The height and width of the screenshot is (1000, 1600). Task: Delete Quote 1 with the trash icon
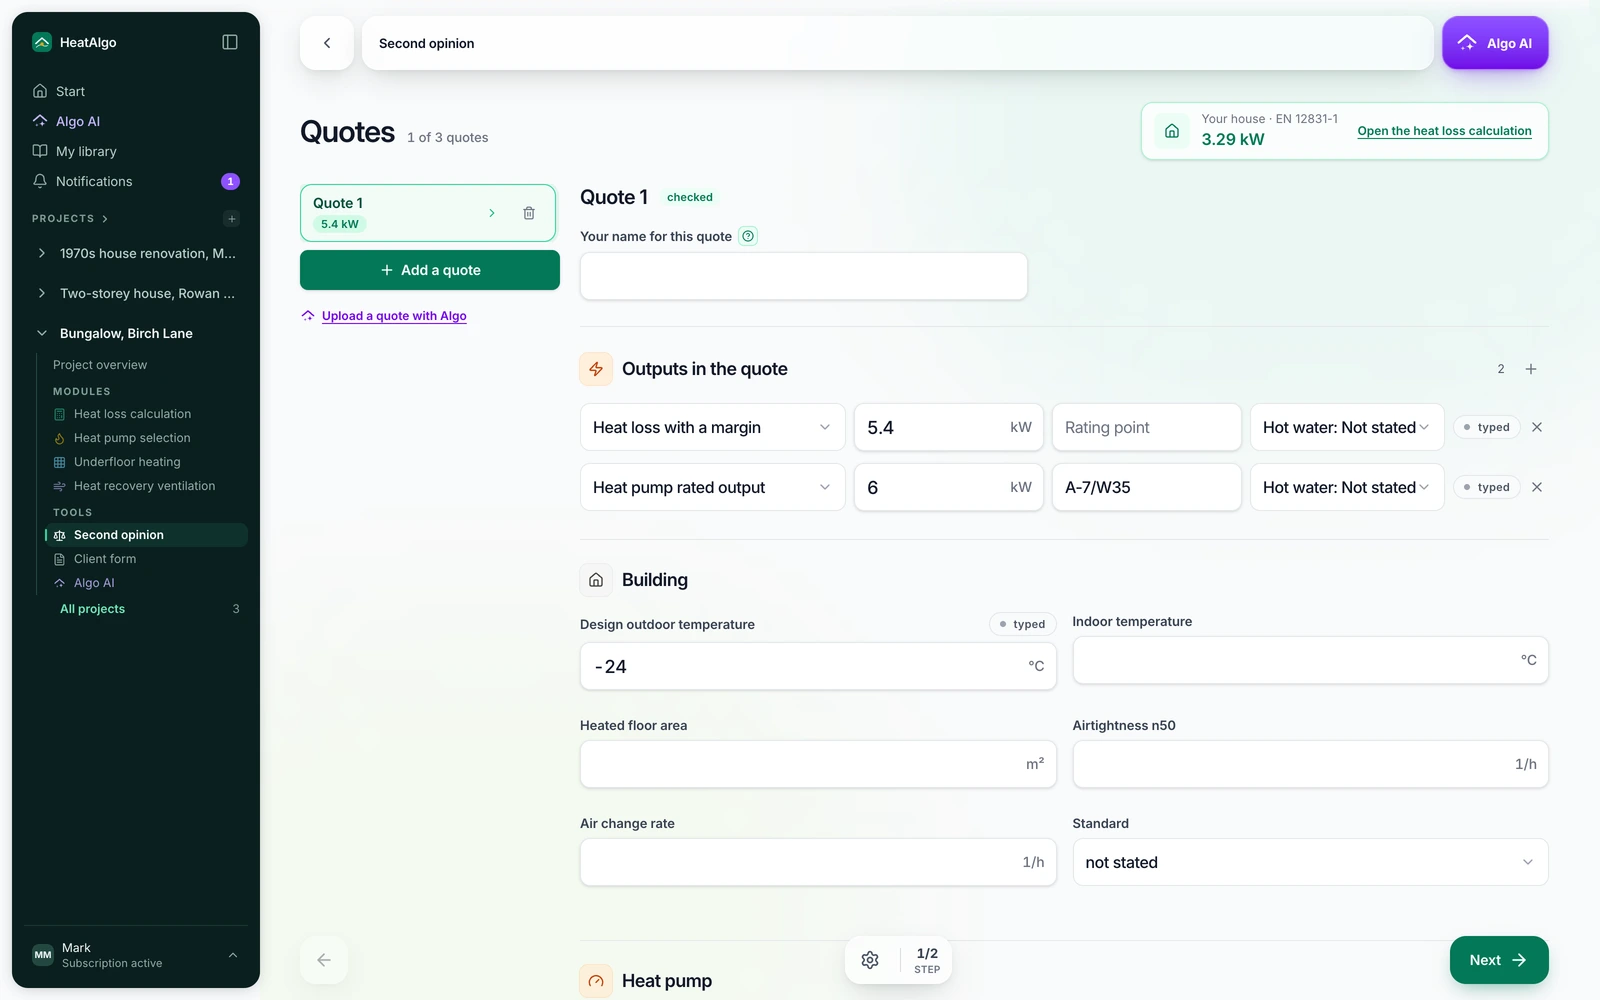pyautogui.click(x=529, y=213)
